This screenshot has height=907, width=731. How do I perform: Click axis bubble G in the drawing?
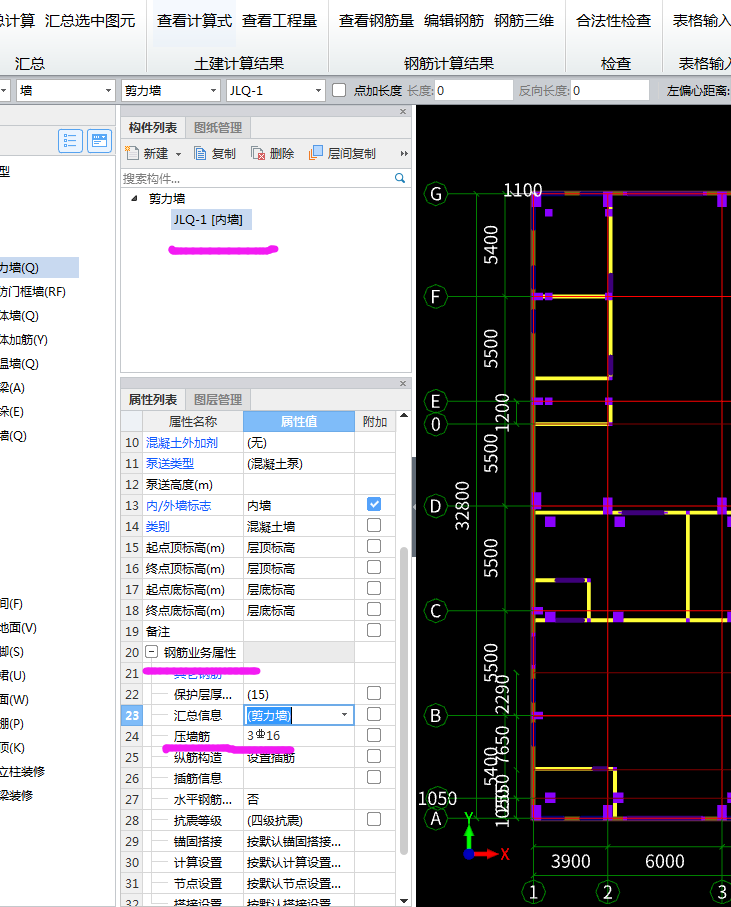[435, 193]
